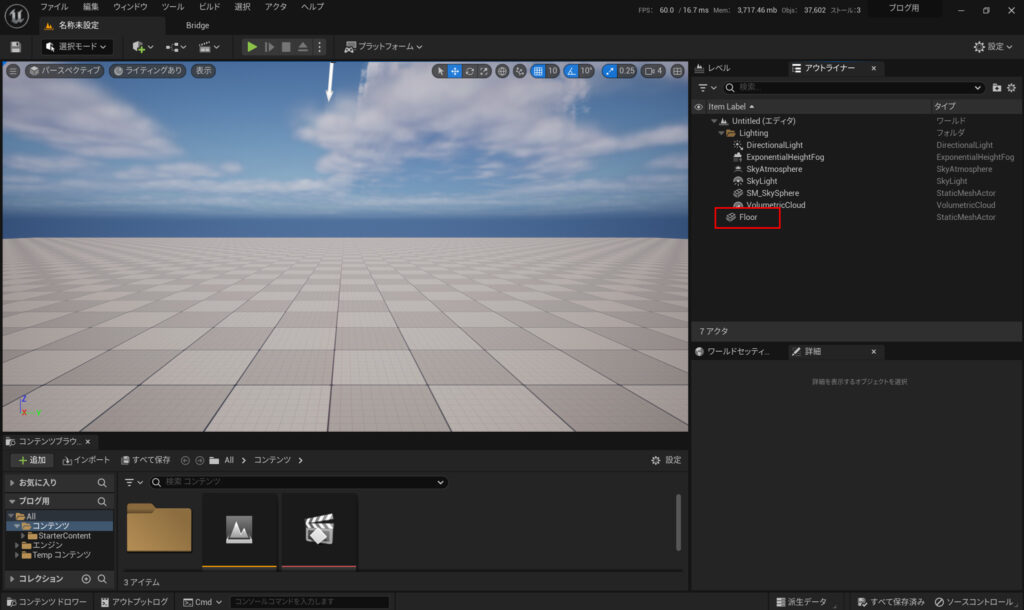This screenshot has height=610, width=1024.
Task: Toggle rotation angle snapping
Action: click(x=572, y=71)
